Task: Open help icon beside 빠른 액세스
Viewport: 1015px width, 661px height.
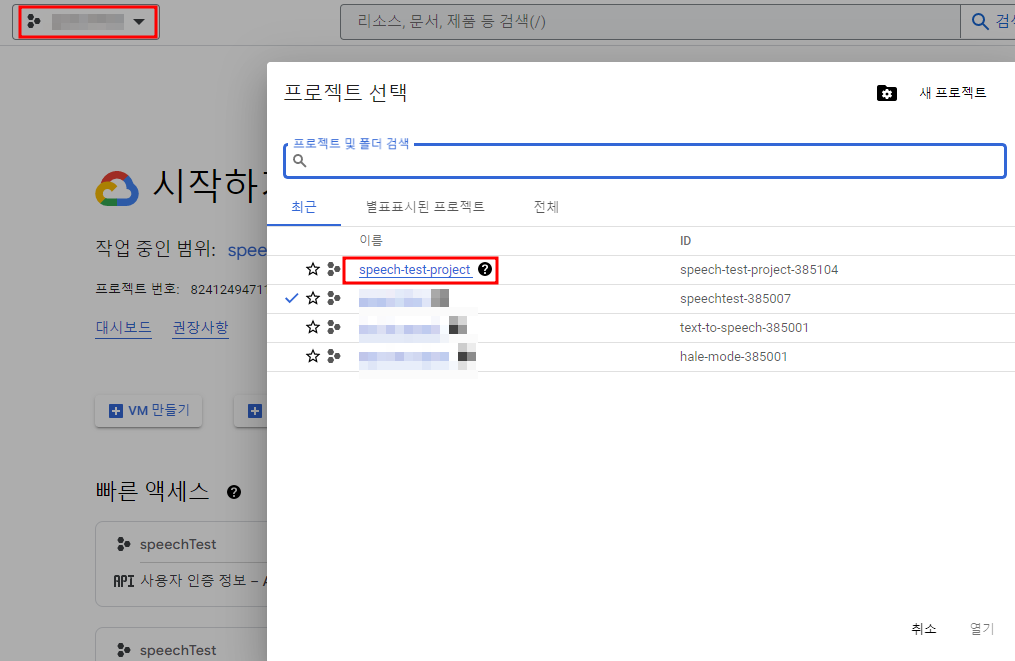Action: (234, 492)
